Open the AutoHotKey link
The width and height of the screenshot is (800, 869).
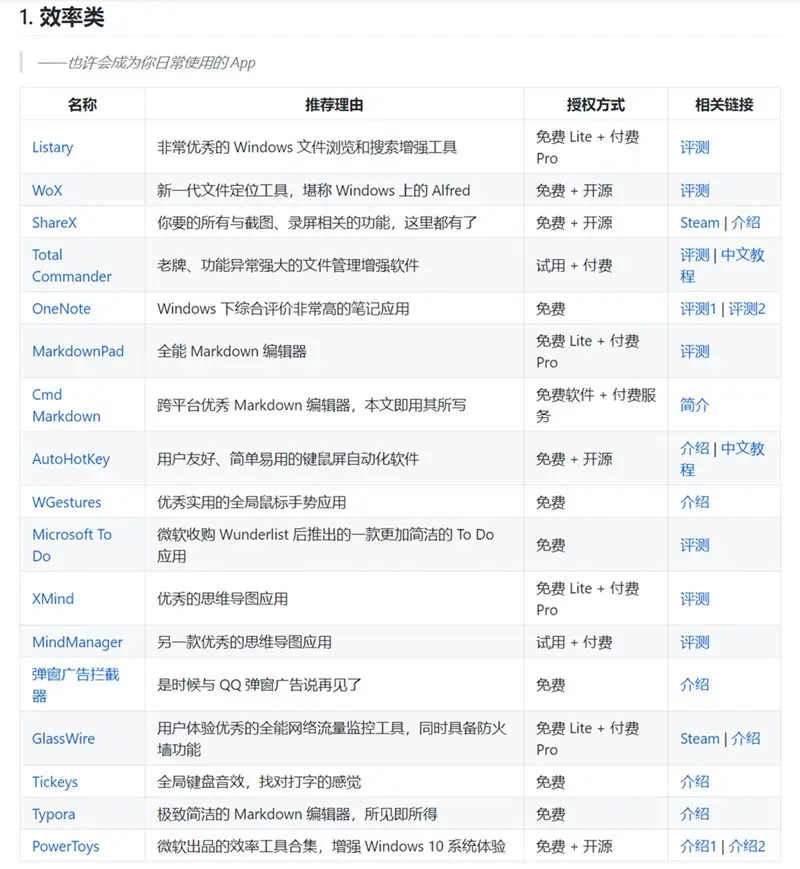[71, 459]
